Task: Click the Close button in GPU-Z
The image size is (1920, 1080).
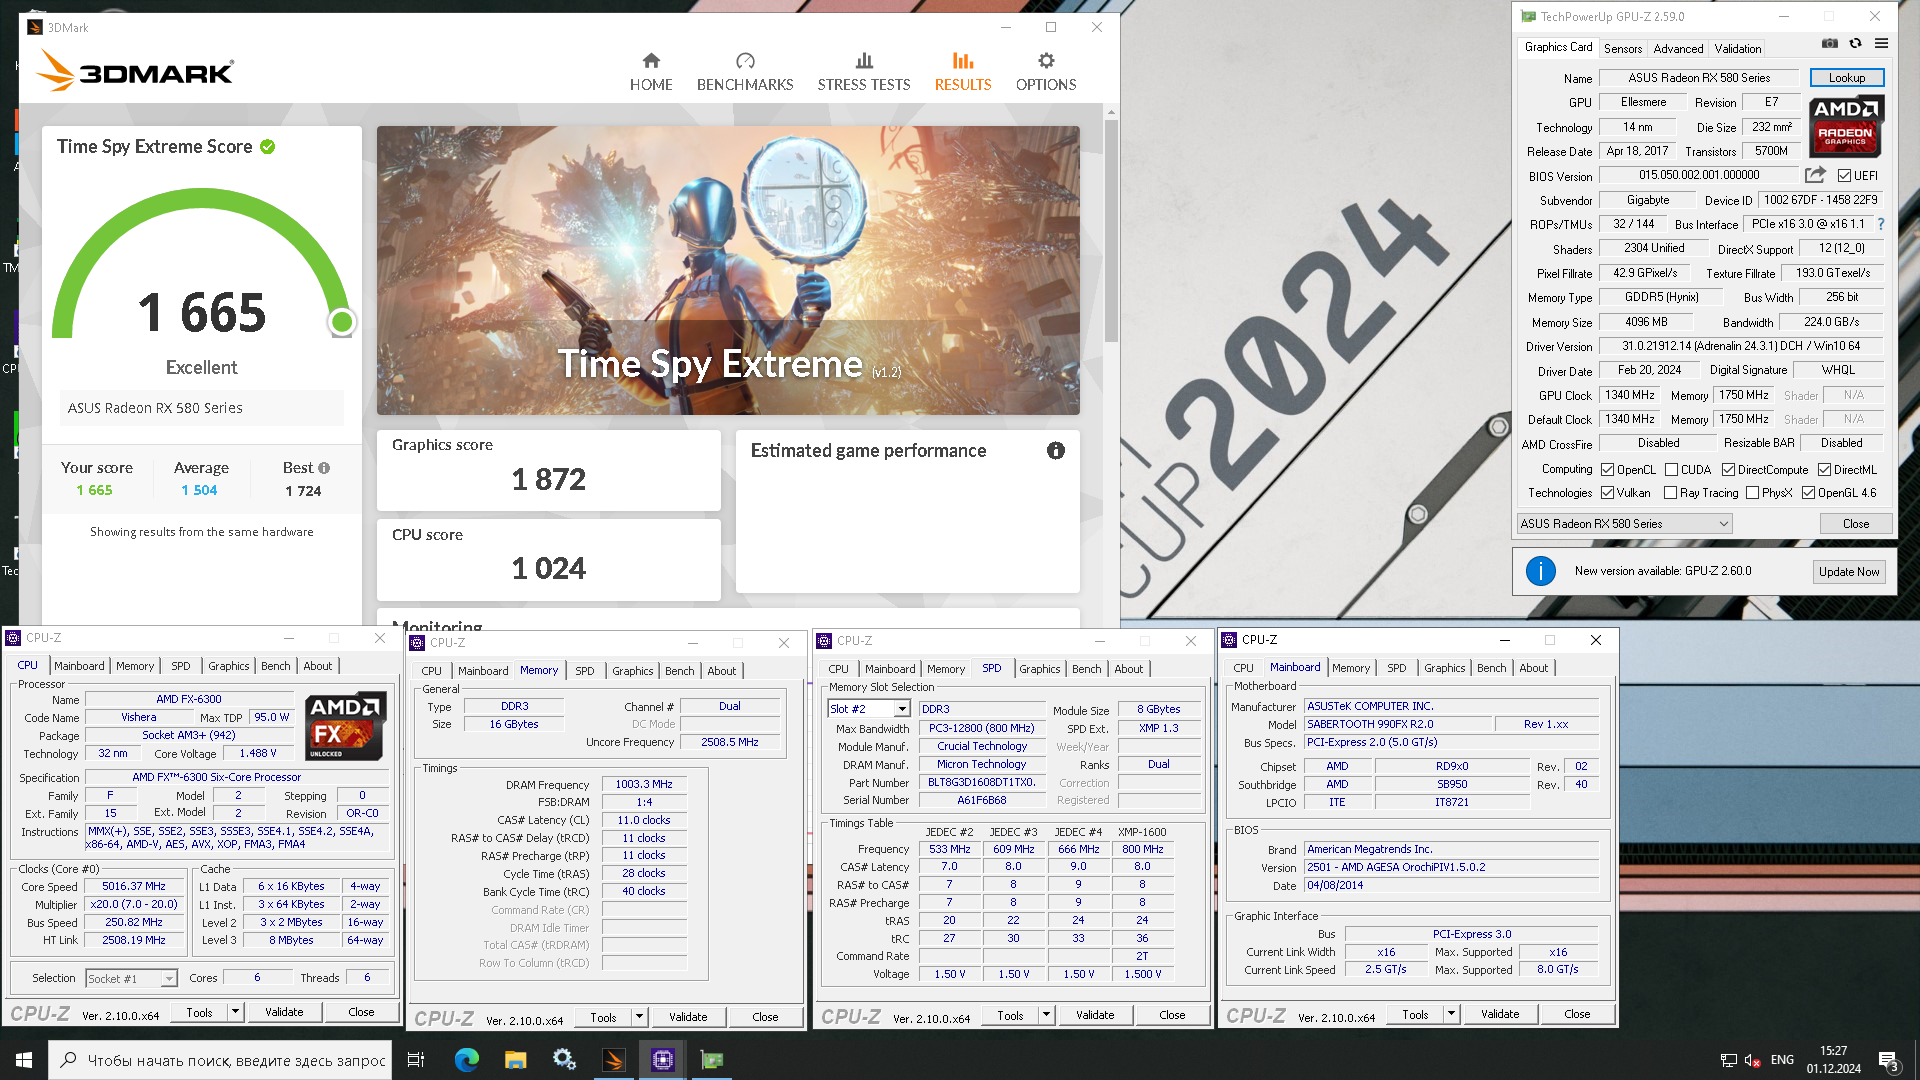Action: click(1856, 524)
